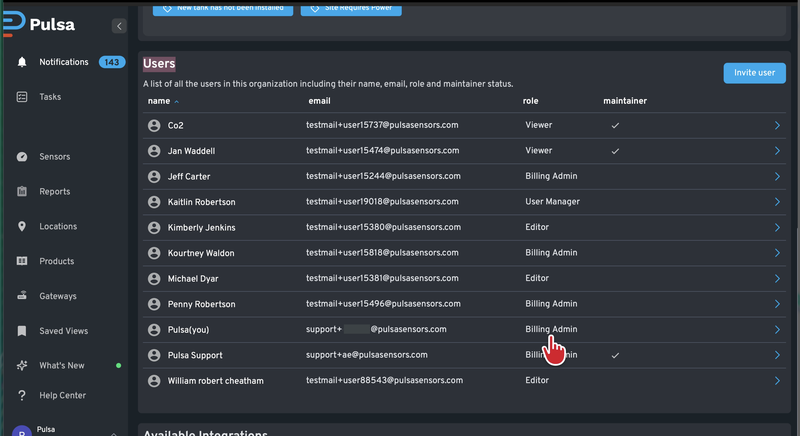Screen dimensions: 800x436
Task: Open Locations in the sidebar
Action: (58, 226)
